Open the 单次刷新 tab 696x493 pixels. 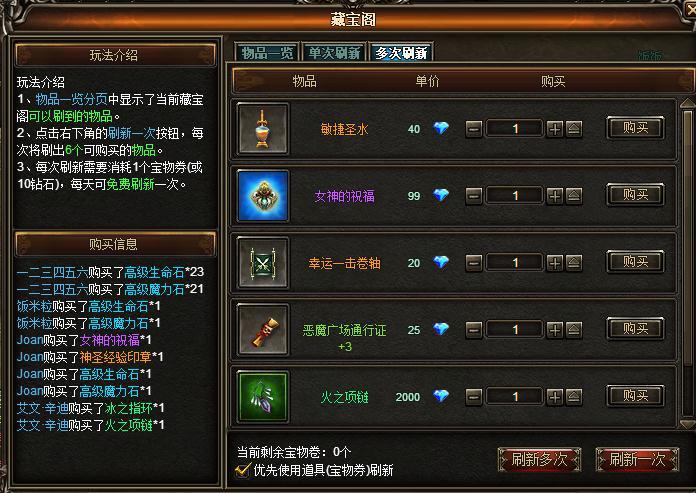coord(334,53)
